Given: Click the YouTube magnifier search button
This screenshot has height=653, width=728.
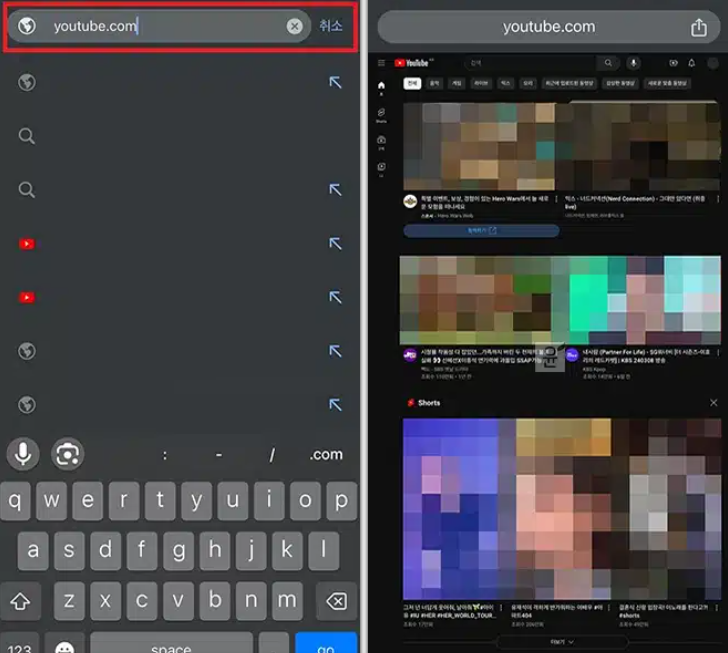Looking at the screenshot, I should coord(608,63).
